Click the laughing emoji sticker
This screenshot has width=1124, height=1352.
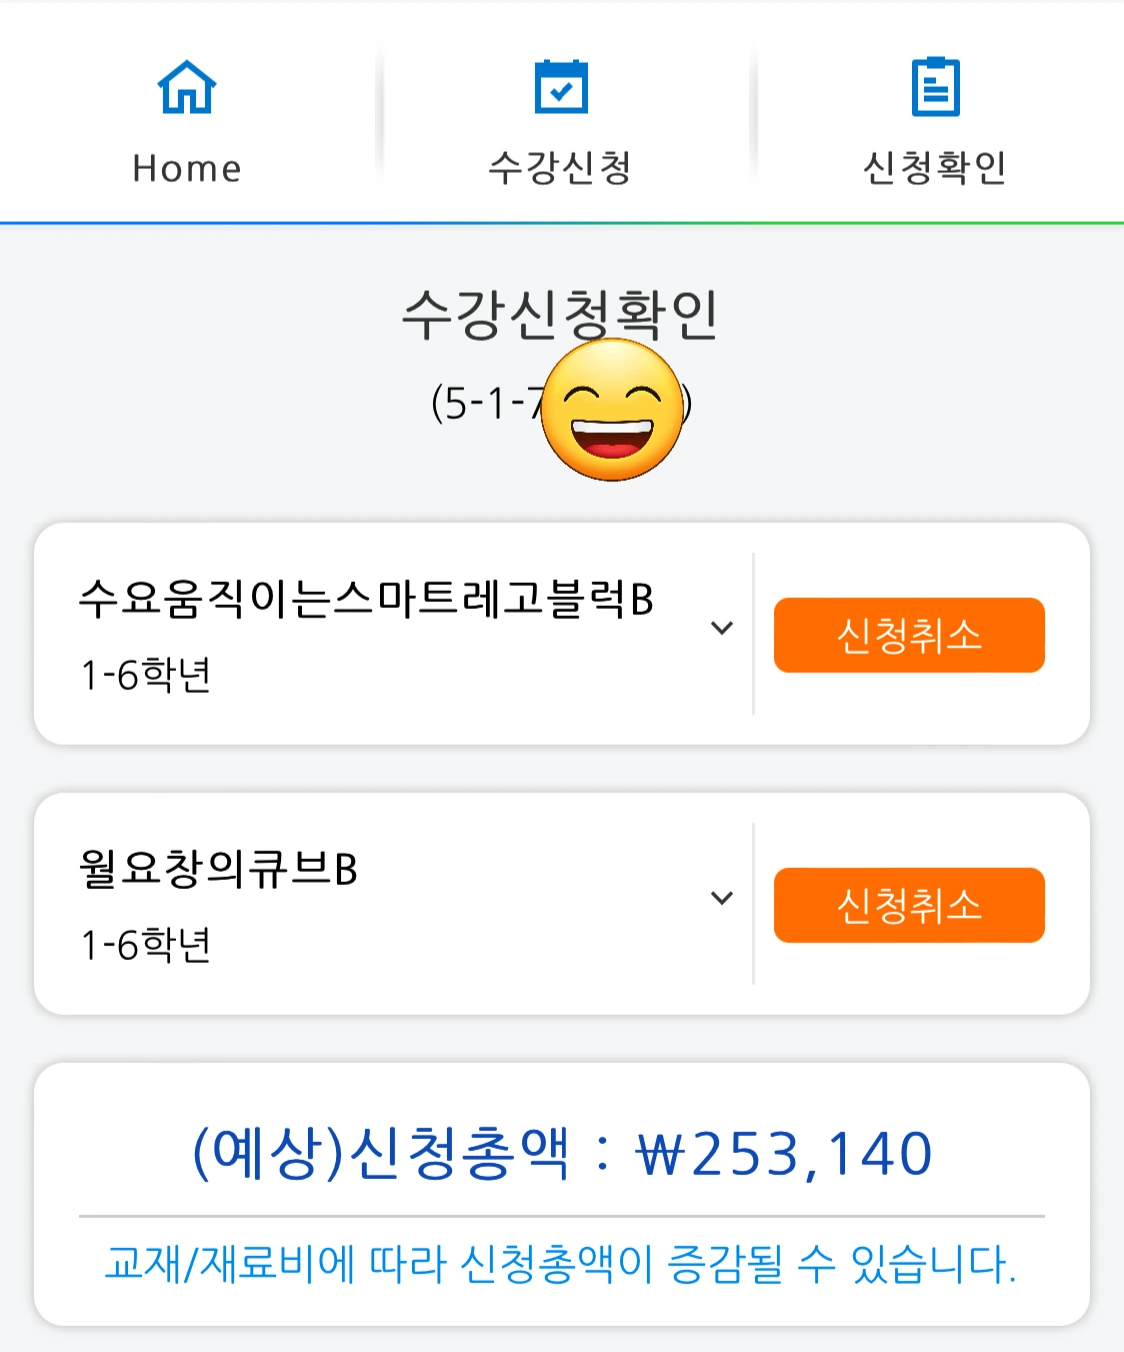613,410
